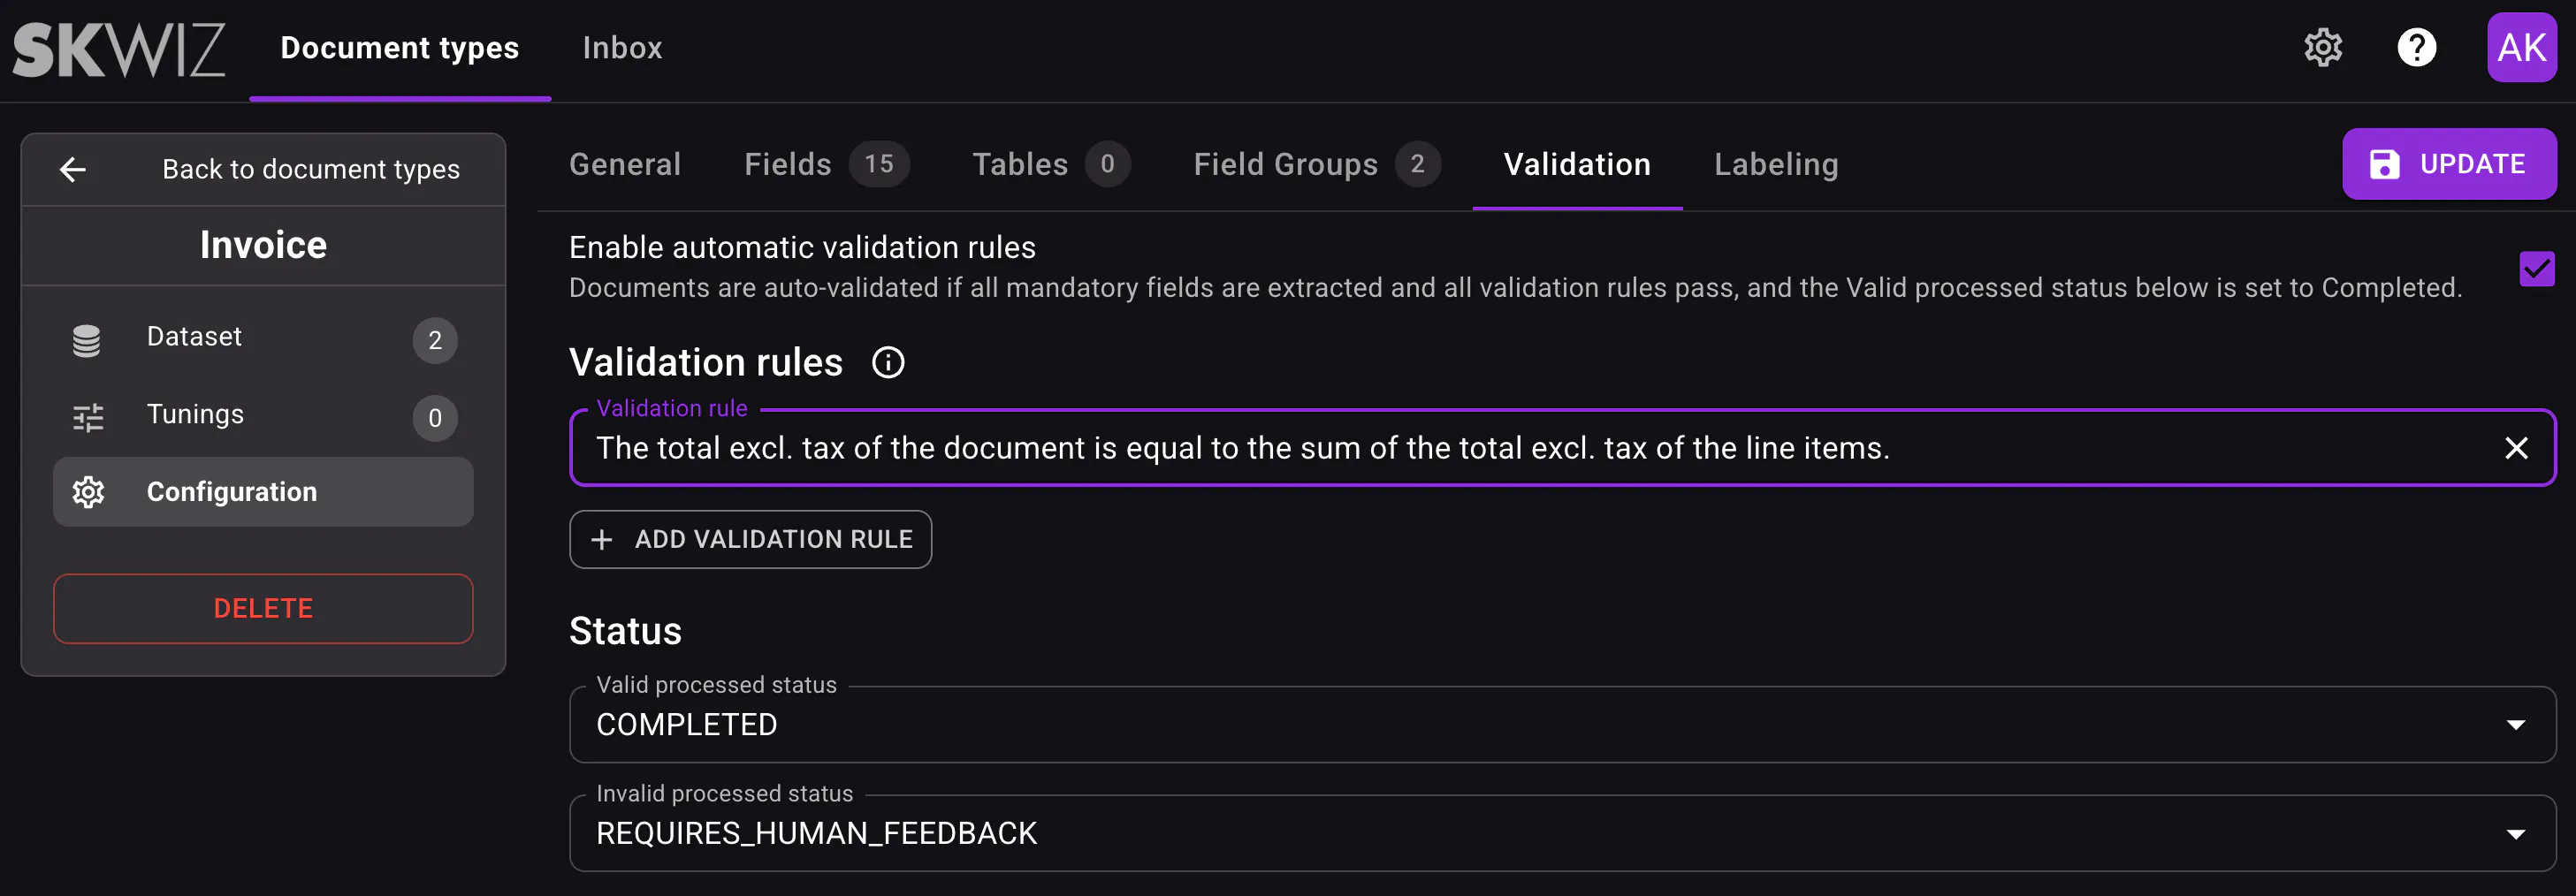The image size is (2576, 896).
Task: Open Tunings via the sliders icon
Action: (x=87, y=417)
